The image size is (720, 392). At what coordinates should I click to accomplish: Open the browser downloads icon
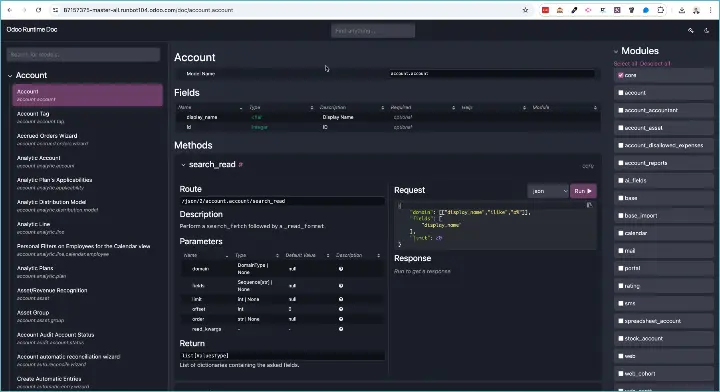(682, 10)
